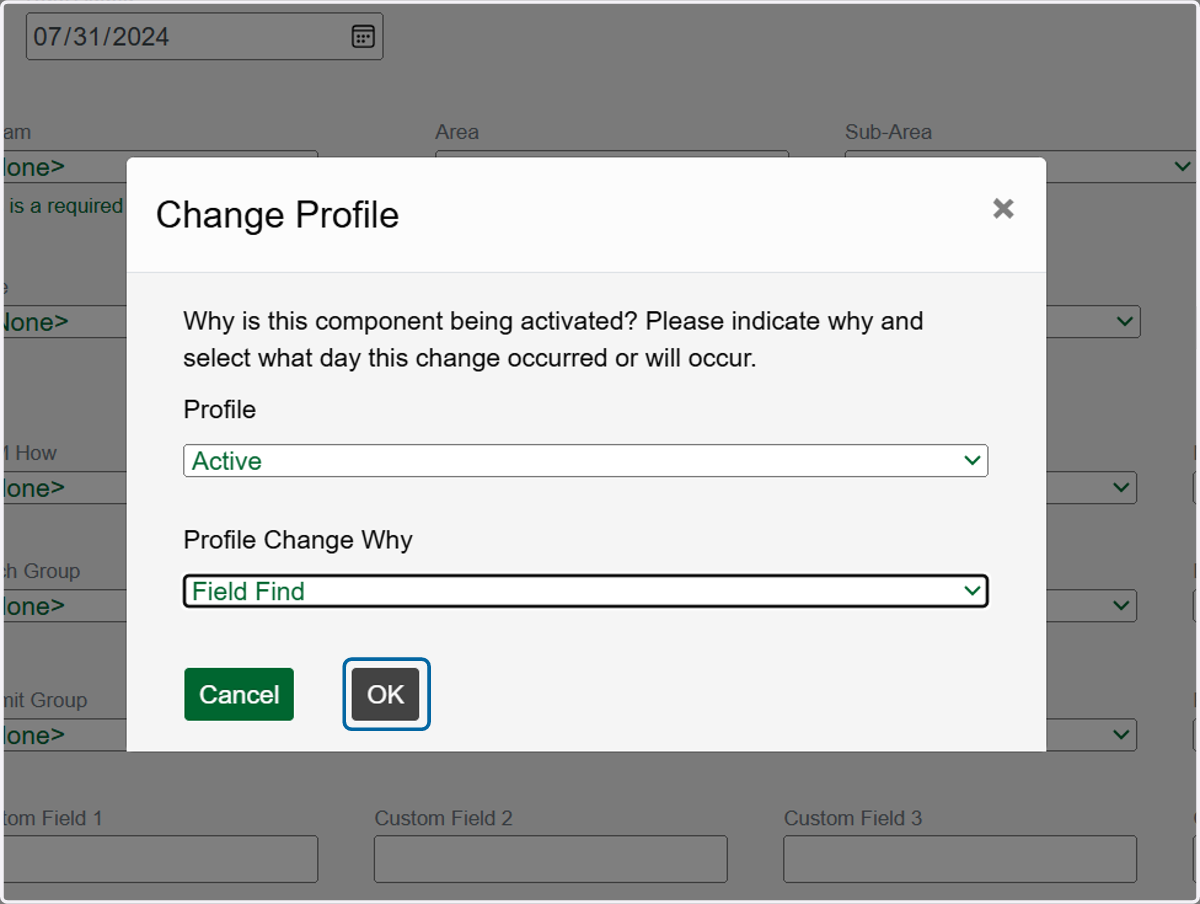The image size is (1200, 904).
Task: Click the Change Profile dialog title
Action: click(x=277, y=215)
